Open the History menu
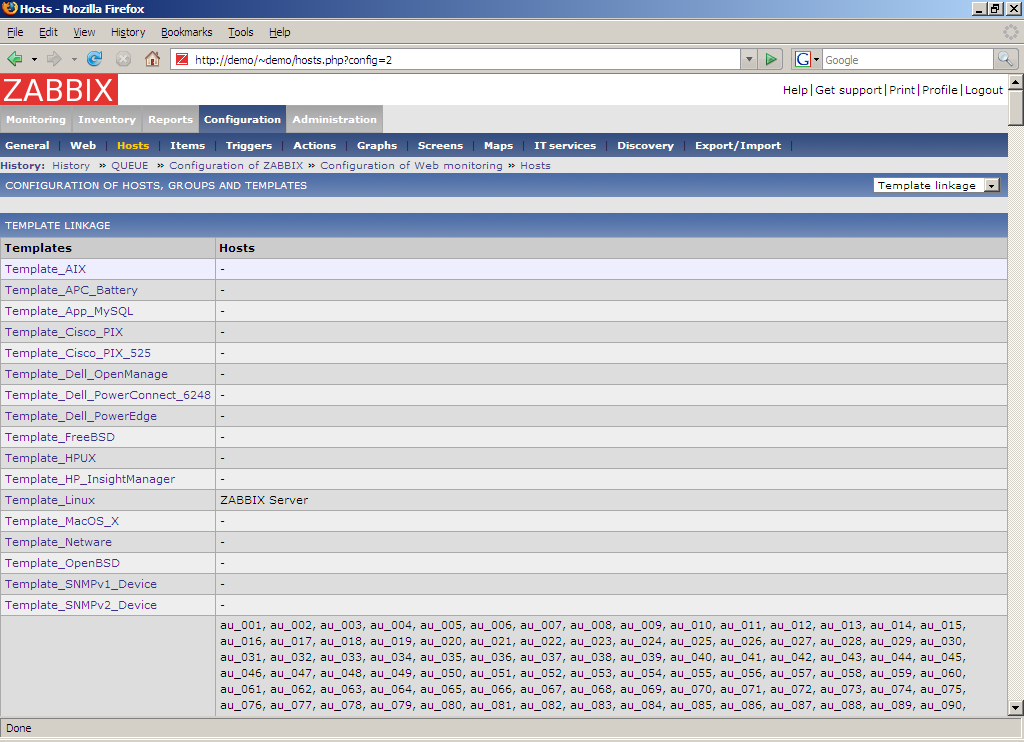This screenshot has height=742, width=1024. tap(128, 32)
